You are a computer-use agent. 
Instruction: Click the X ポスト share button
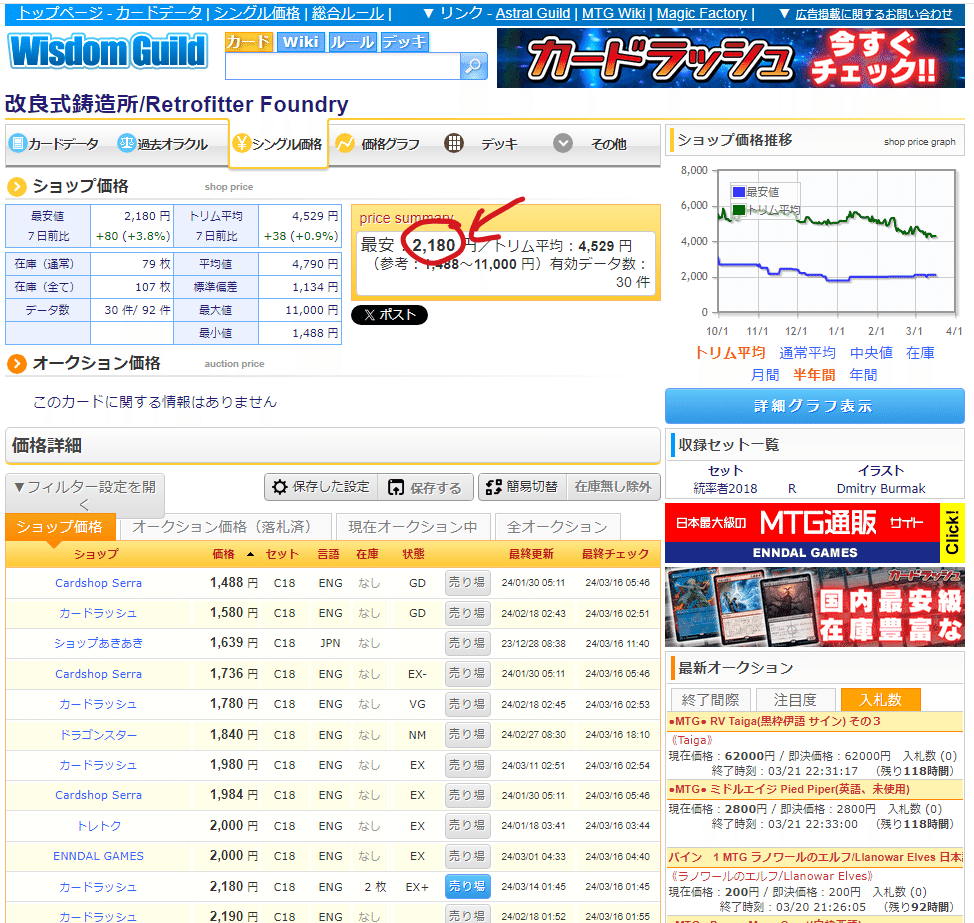[x=389, y=315]
